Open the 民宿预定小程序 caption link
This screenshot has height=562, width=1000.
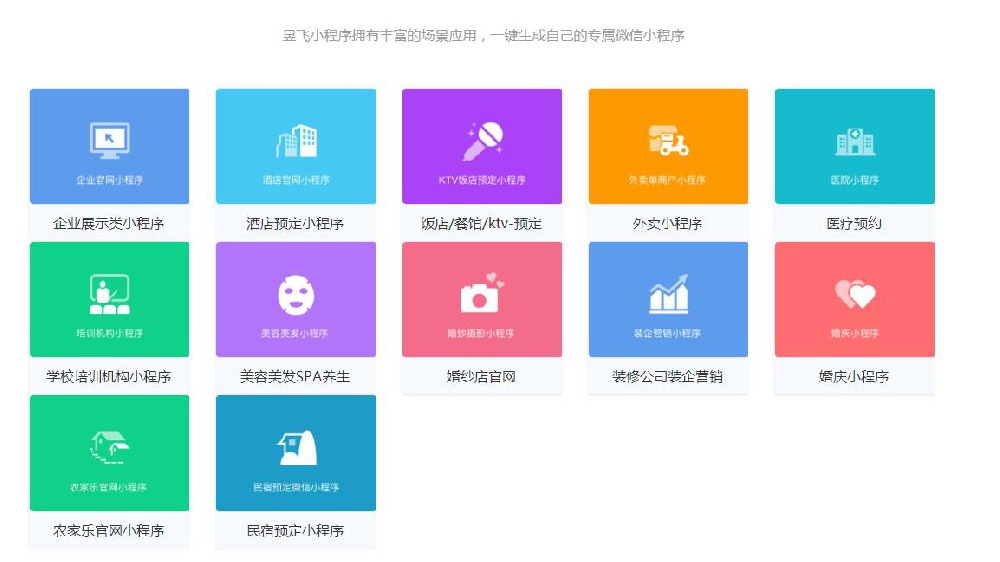pyautogui.click(x=295, y=531)
